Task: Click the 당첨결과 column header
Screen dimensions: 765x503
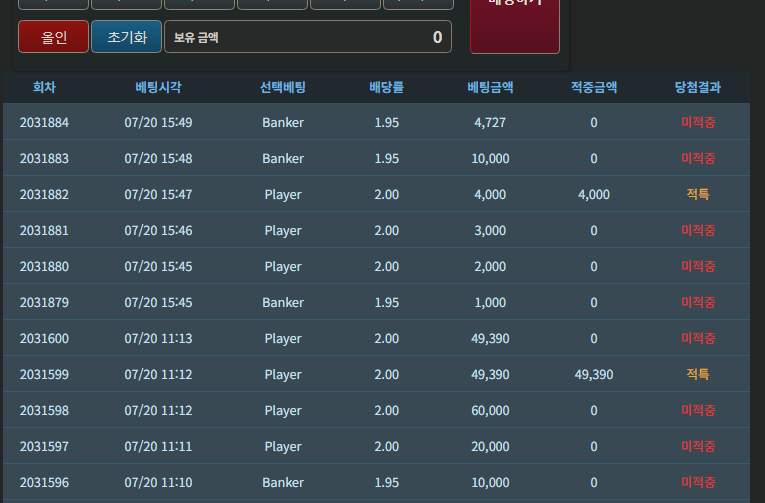Action: click(x=698, y=87)
